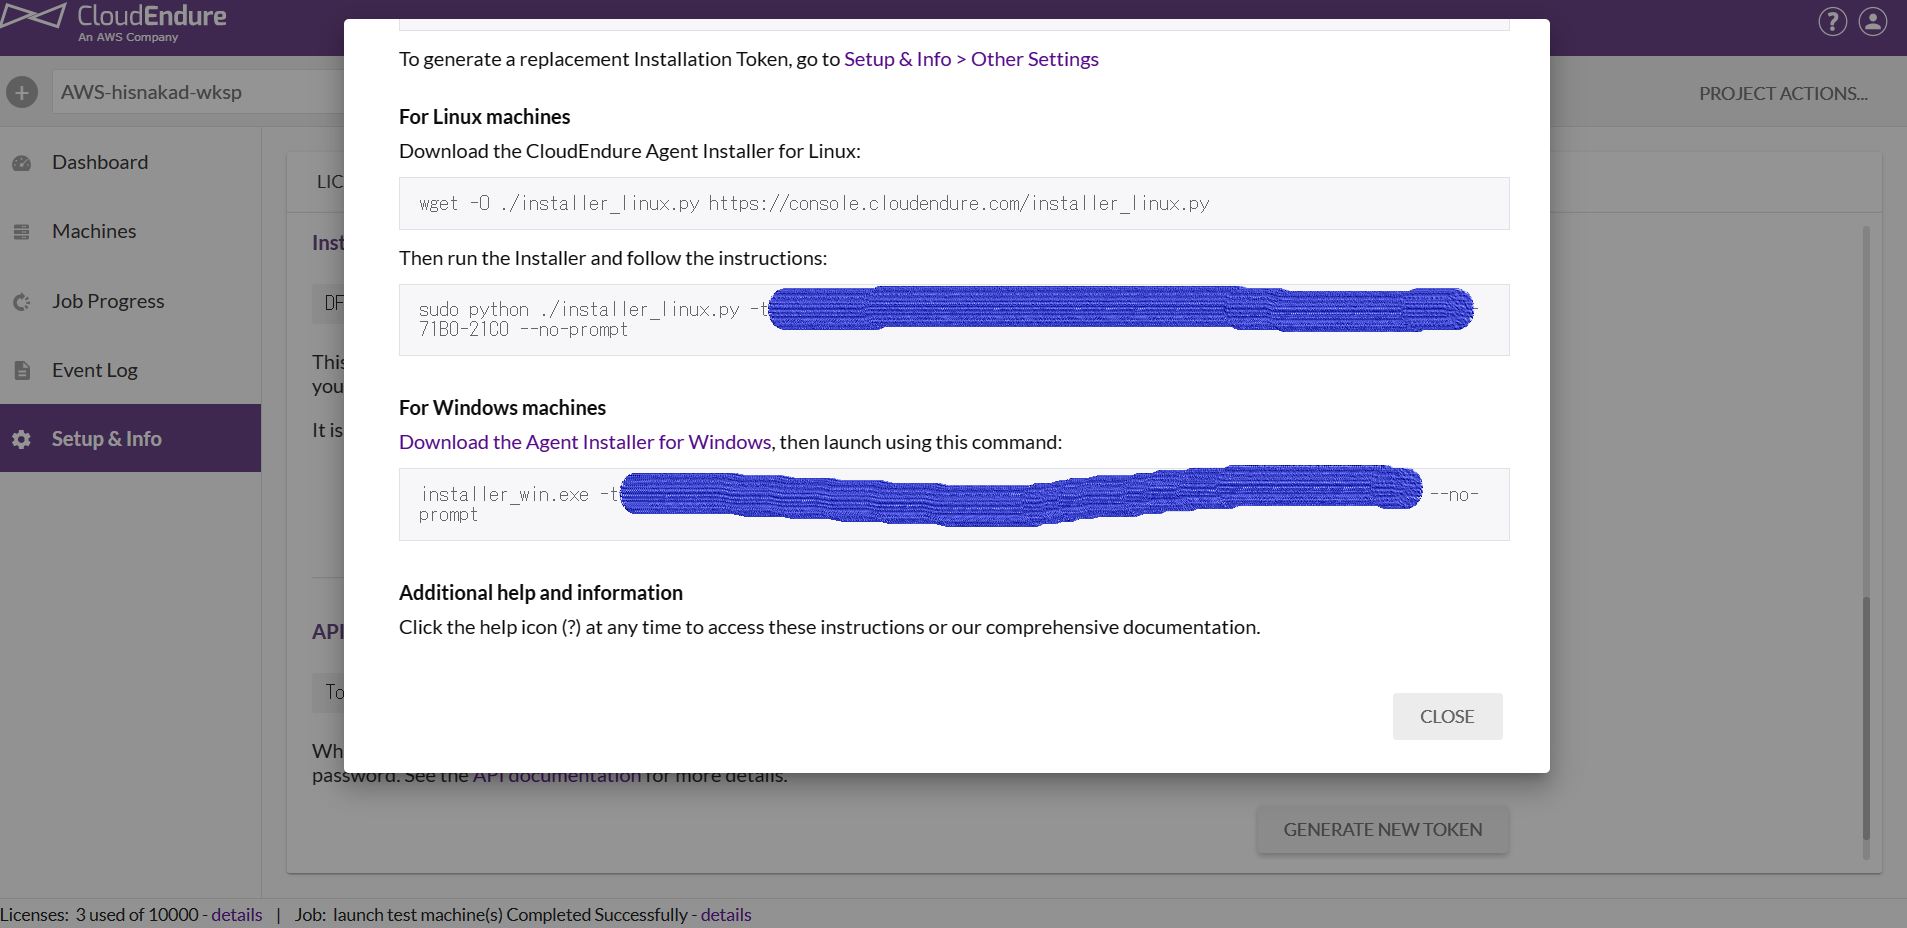Screen dimensions: 1907x928
Task: Open the help question mark icon
Action: [x=1832, y=21]
